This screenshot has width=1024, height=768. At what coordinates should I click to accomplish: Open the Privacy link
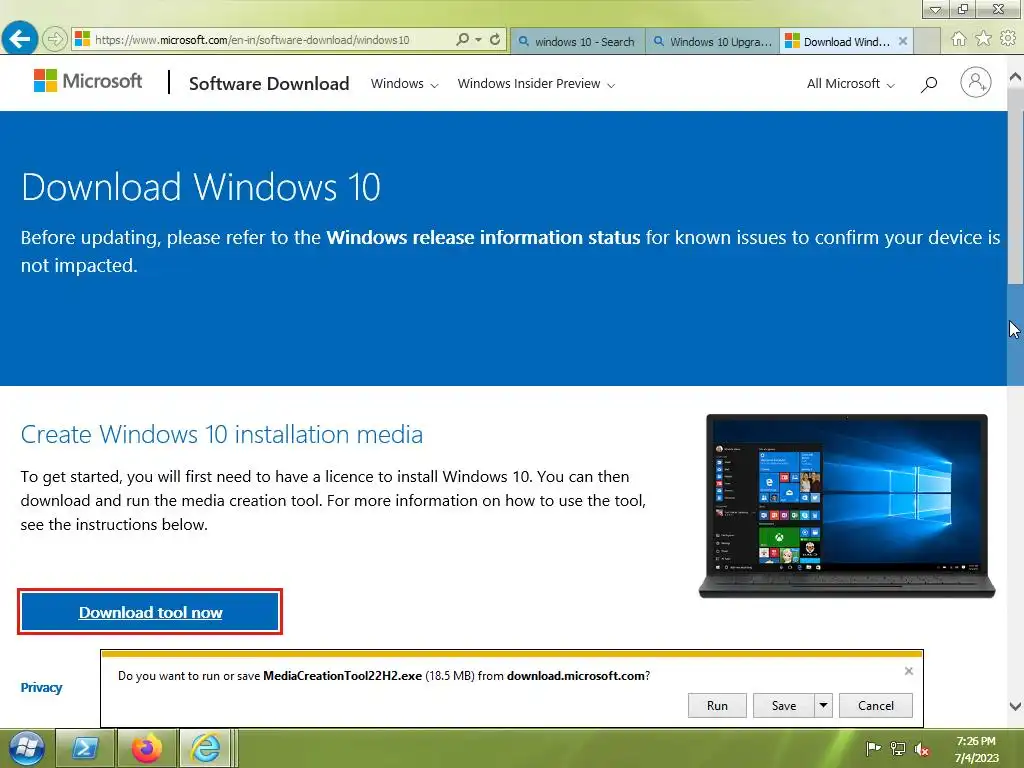click(41, 687)
